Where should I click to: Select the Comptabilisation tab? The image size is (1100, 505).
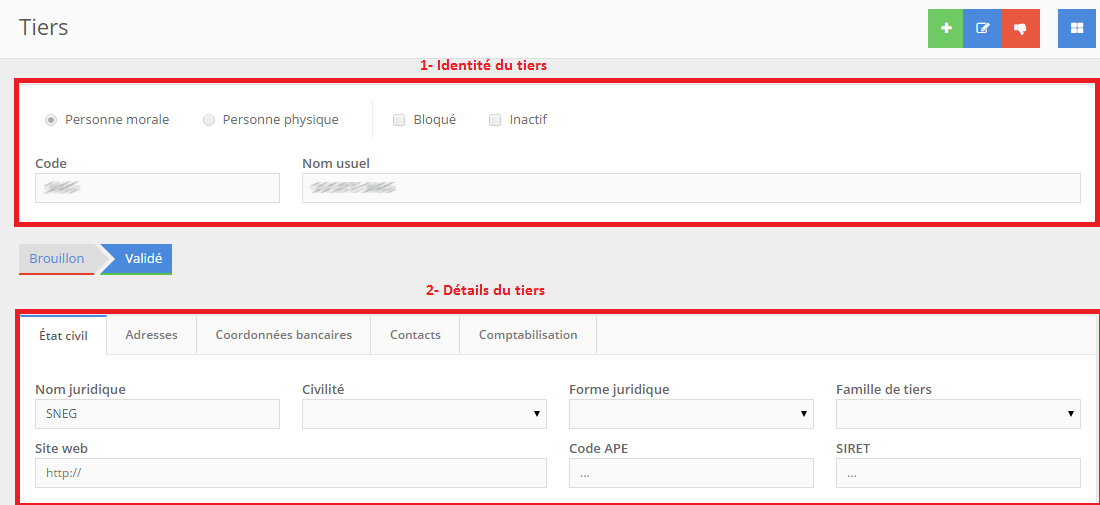point(528,335)
